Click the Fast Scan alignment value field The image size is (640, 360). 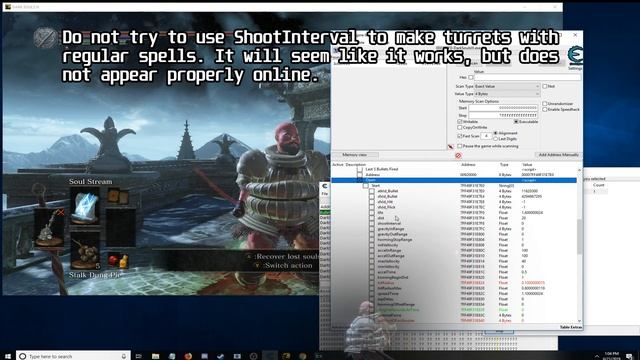(x=486, y=136)
